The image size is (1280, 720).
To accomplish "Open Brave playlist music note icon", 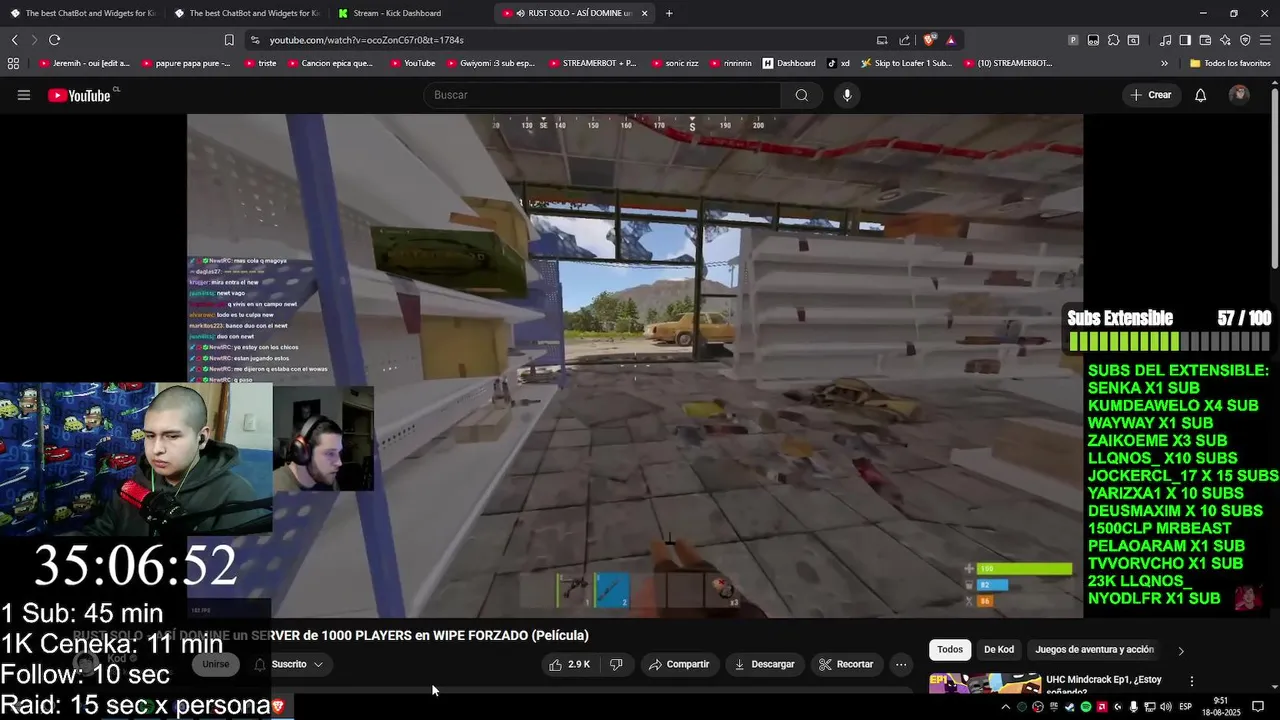I will (x=1165, y=40).
